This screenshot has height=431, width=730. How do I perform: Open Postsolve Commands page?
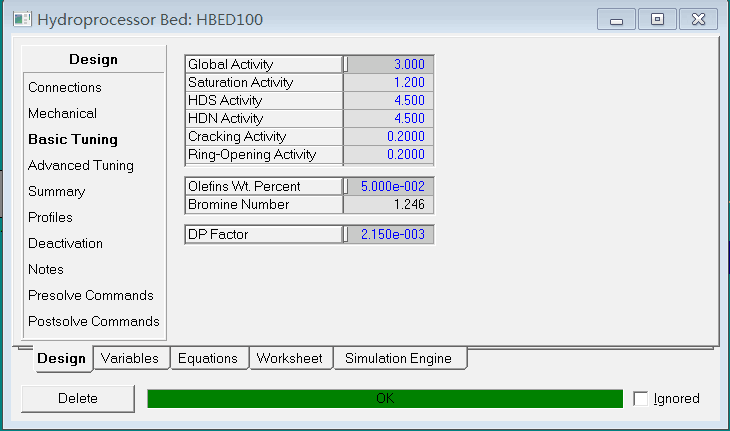[94, 322]
